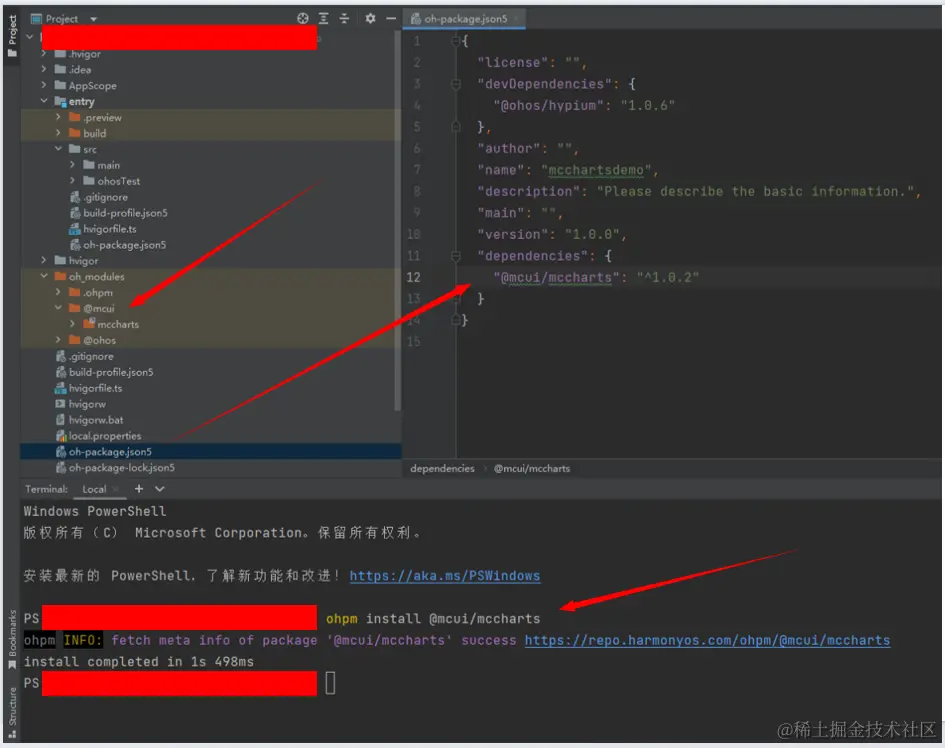Click the Expand All icon in Project toolbar

click(324, 19)
